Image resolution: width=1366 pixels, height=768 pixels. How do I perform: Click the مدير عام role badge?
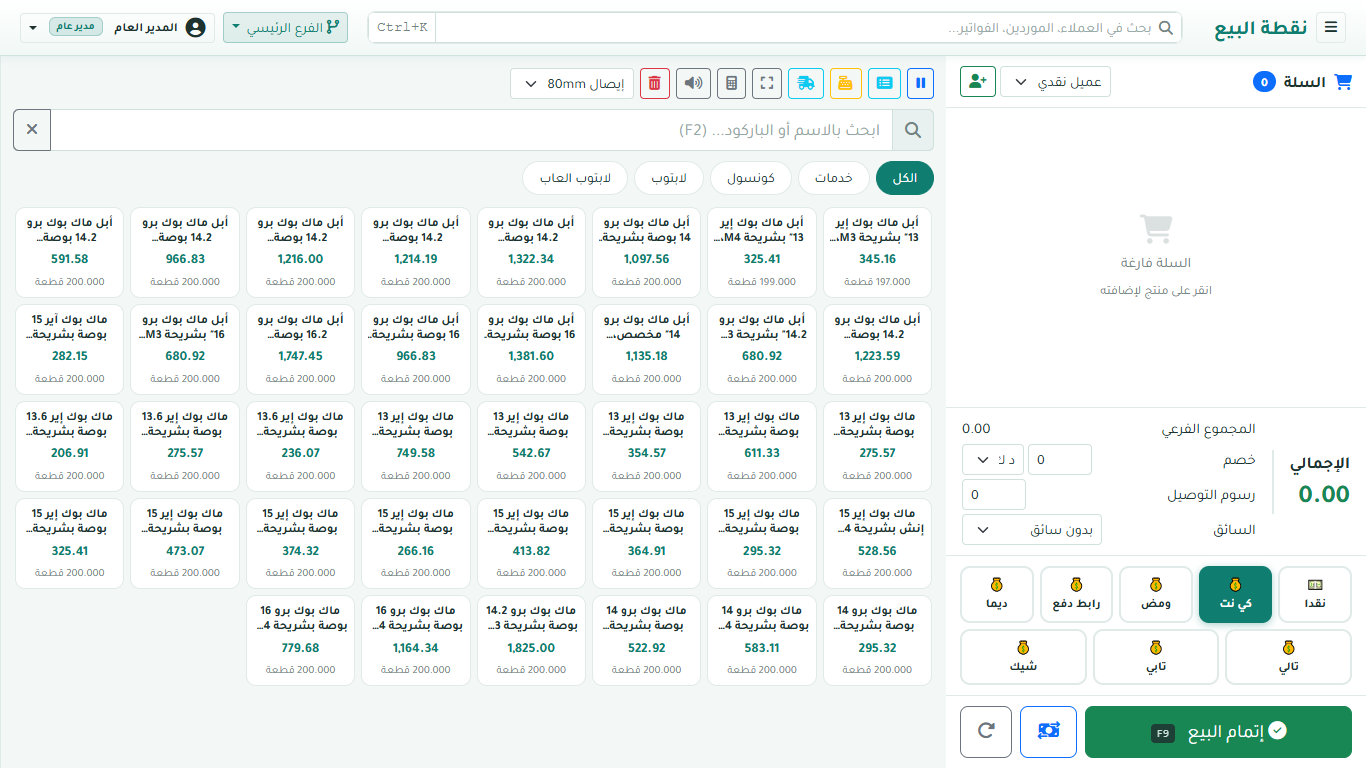coord(76,26)
